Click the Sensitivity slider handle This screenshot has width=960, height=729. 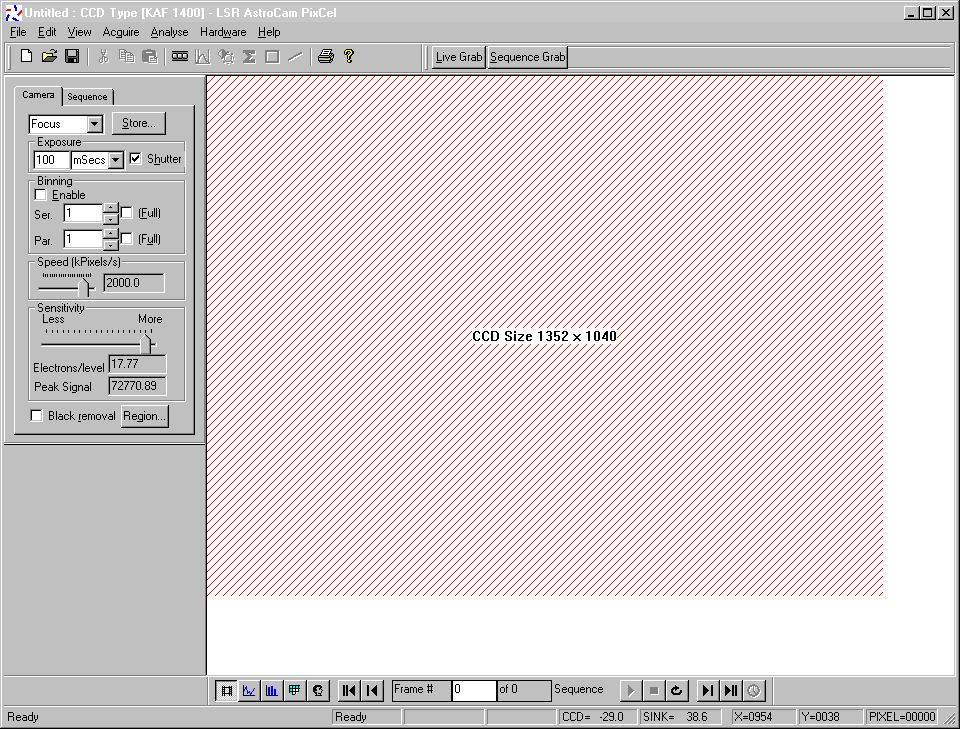(x=147, y=343)
